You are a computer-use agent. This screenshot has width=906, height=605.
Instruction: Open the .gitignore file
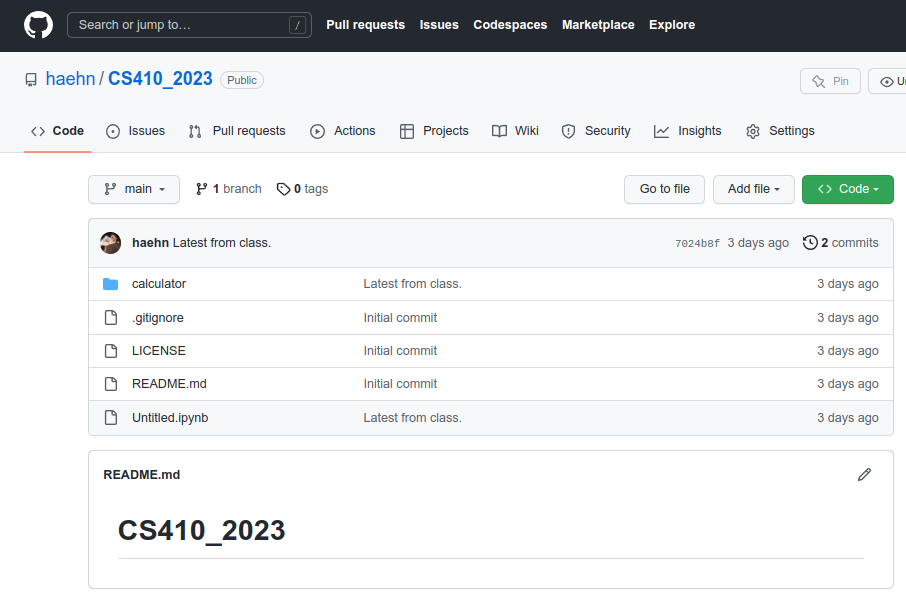(158, 318)
